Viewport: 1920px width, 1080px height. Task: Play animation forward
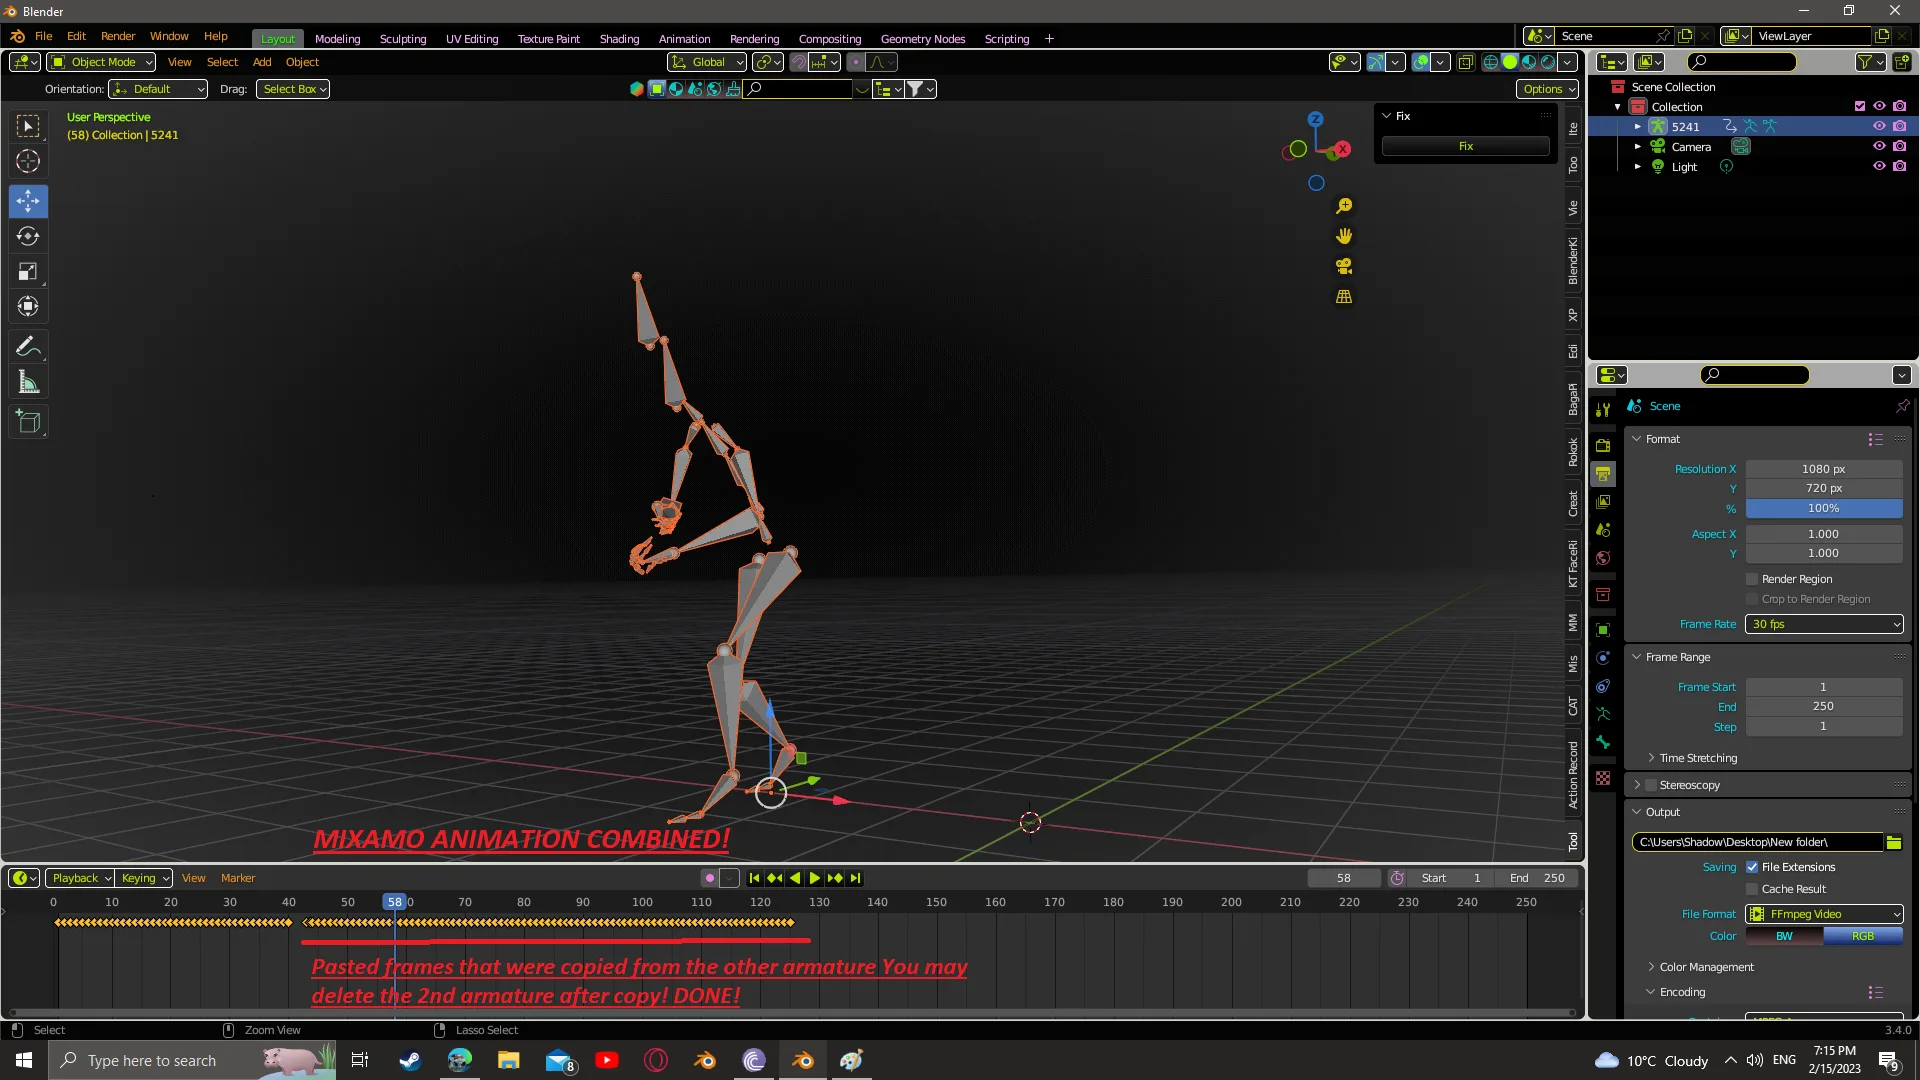tap(815, 878)
